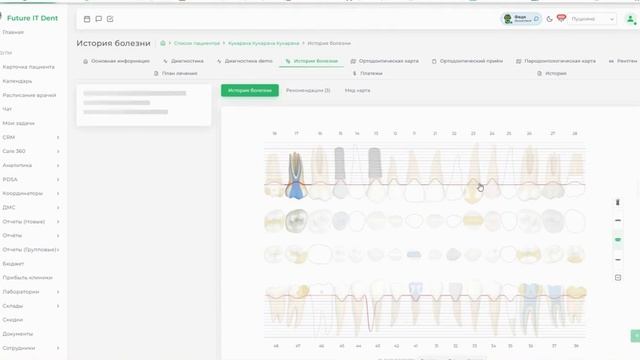Expand the CRM sidebar section

click(31, 138)
